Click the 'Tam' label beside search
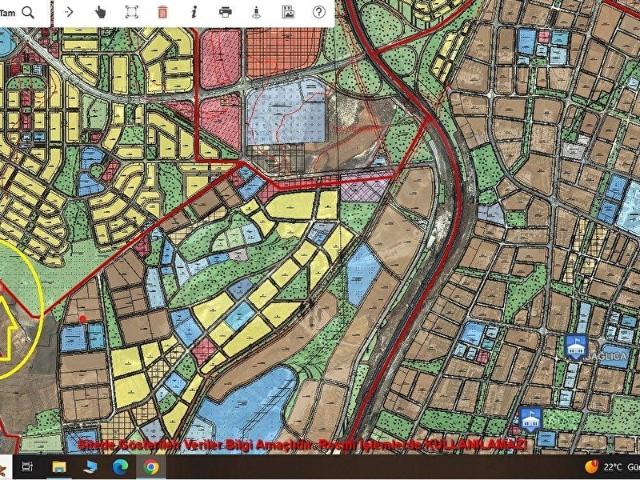 coord(8,13)
